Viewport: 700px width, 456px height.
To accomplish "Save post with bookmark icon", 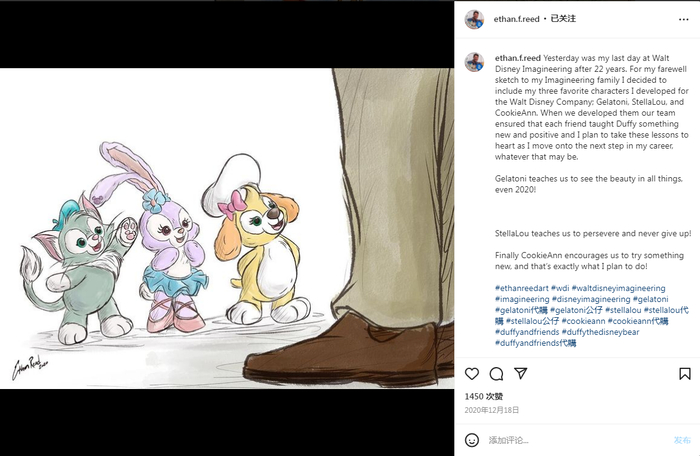I will point(685,374).
